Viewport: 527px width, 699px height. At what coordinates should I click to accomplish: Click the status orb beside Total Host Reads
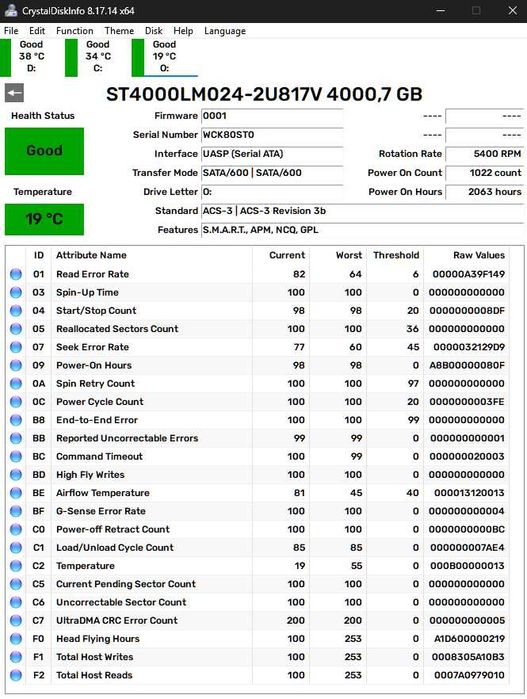tap(16, 675)
